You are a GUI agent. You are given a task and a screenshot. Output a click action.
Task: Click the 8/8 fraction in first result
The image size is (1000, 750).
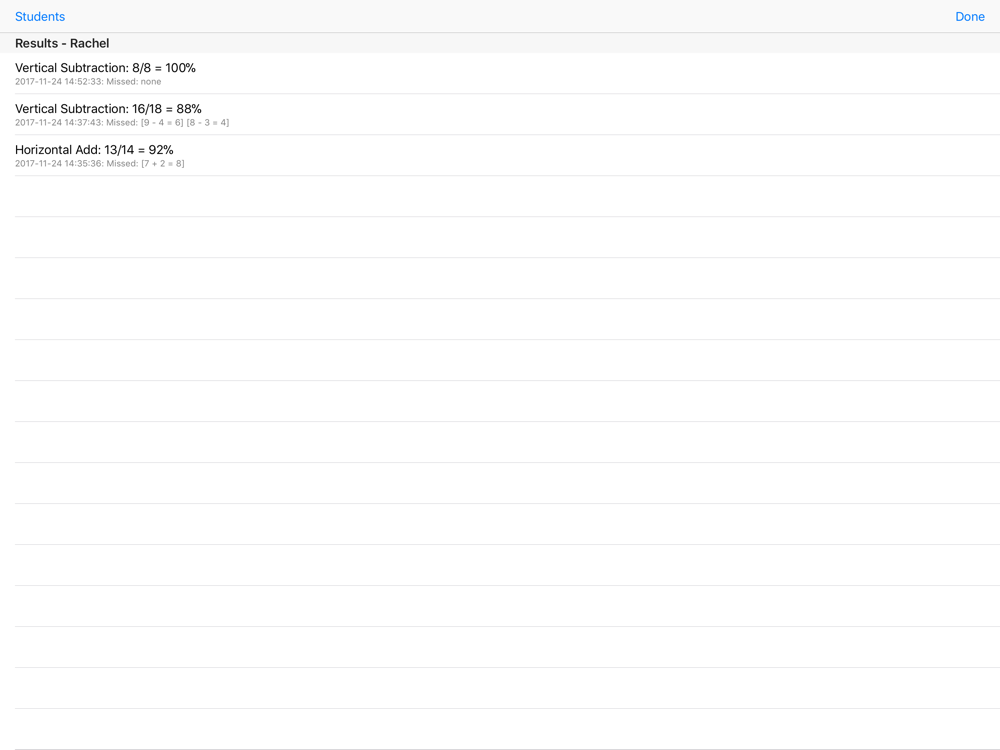click(x=142, y=68)
